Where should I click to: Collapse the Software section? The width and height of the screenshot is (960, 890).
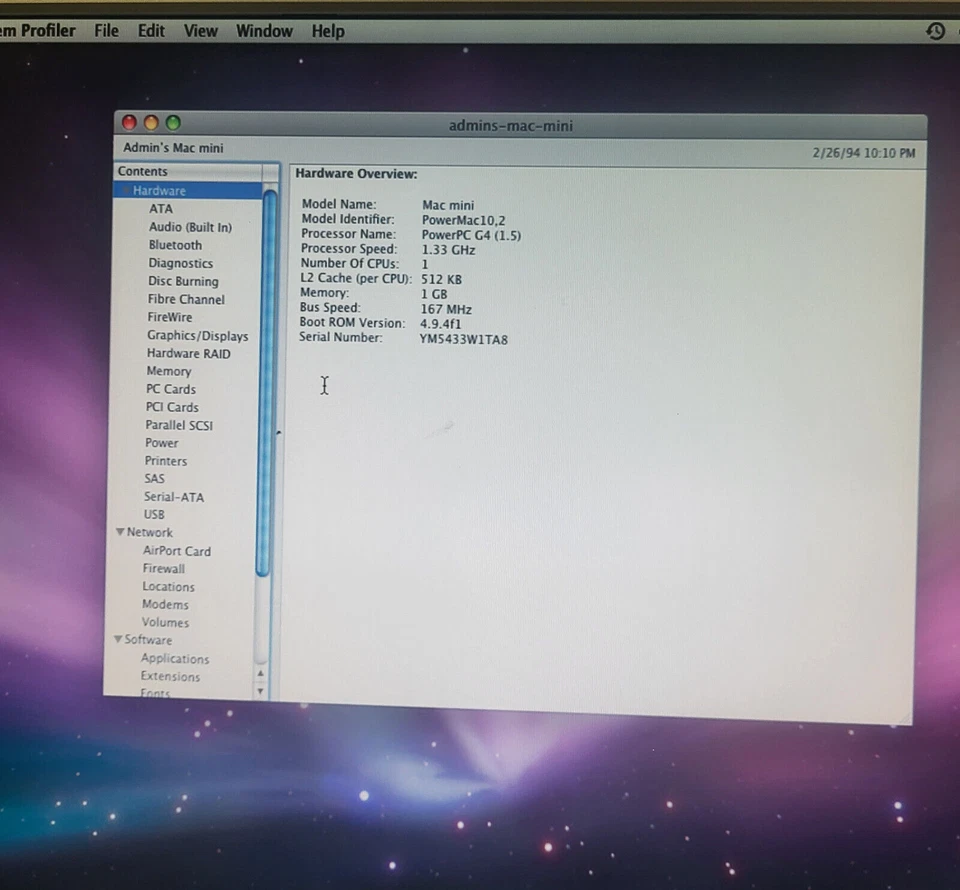(x=118, y=640)
